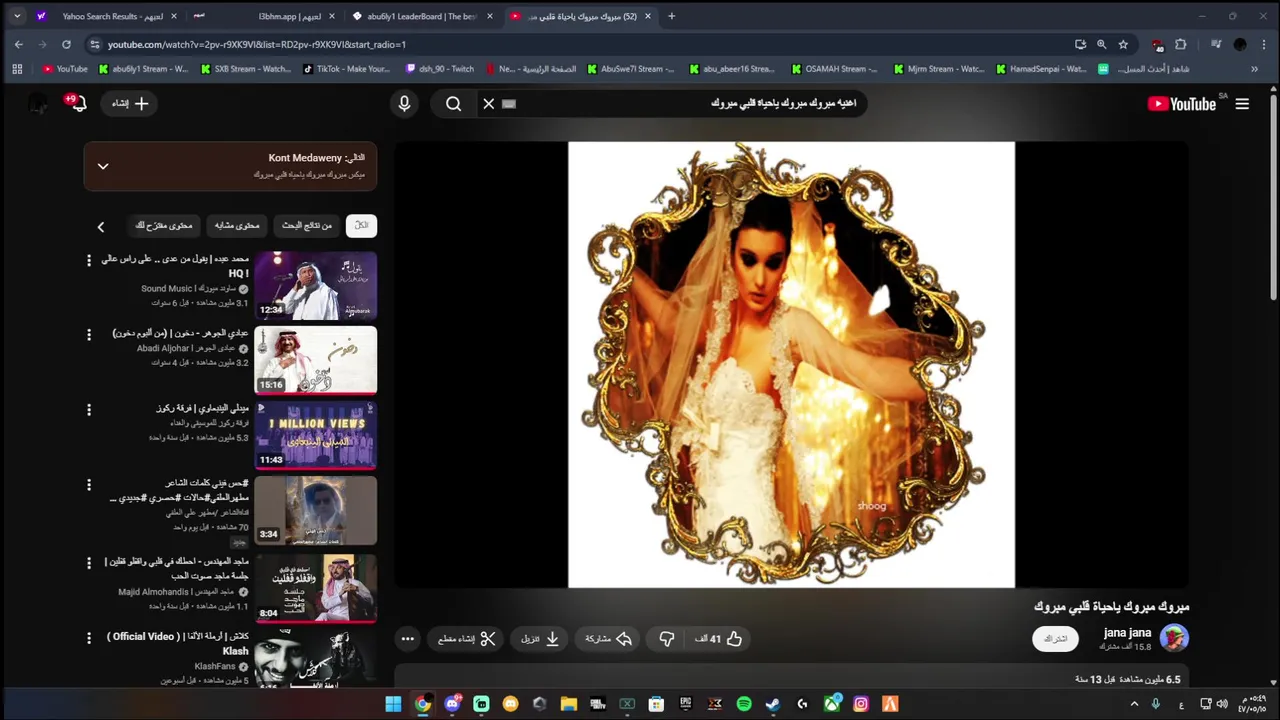Viewport: 1280px width, 720px height.
Task: Show more bookmarks with chevron
Action: click(1254, 69)
